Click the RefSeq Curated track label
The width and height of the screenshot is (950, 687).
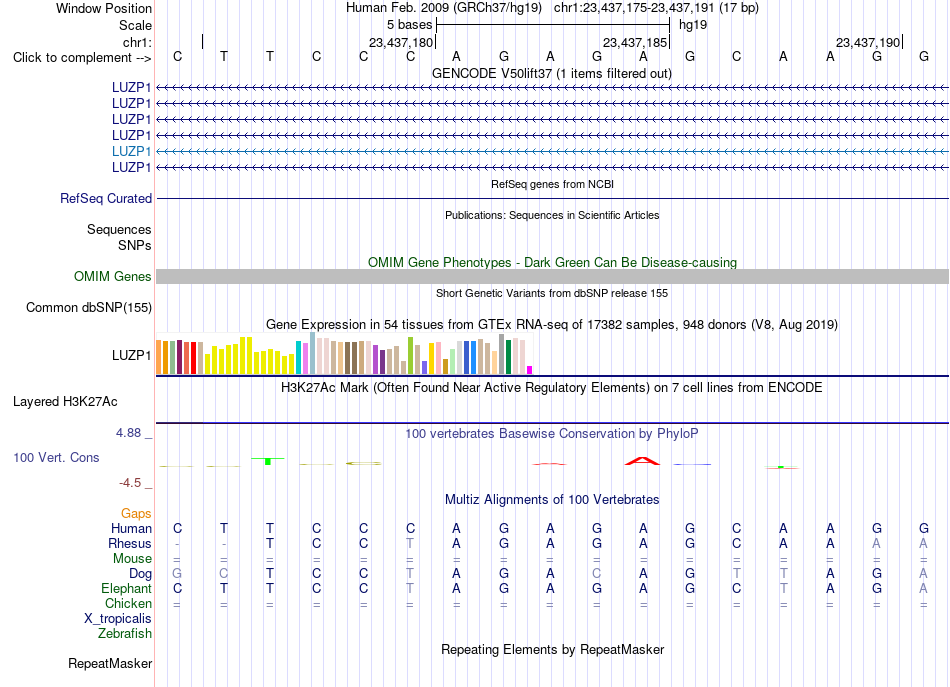point(106,198)
